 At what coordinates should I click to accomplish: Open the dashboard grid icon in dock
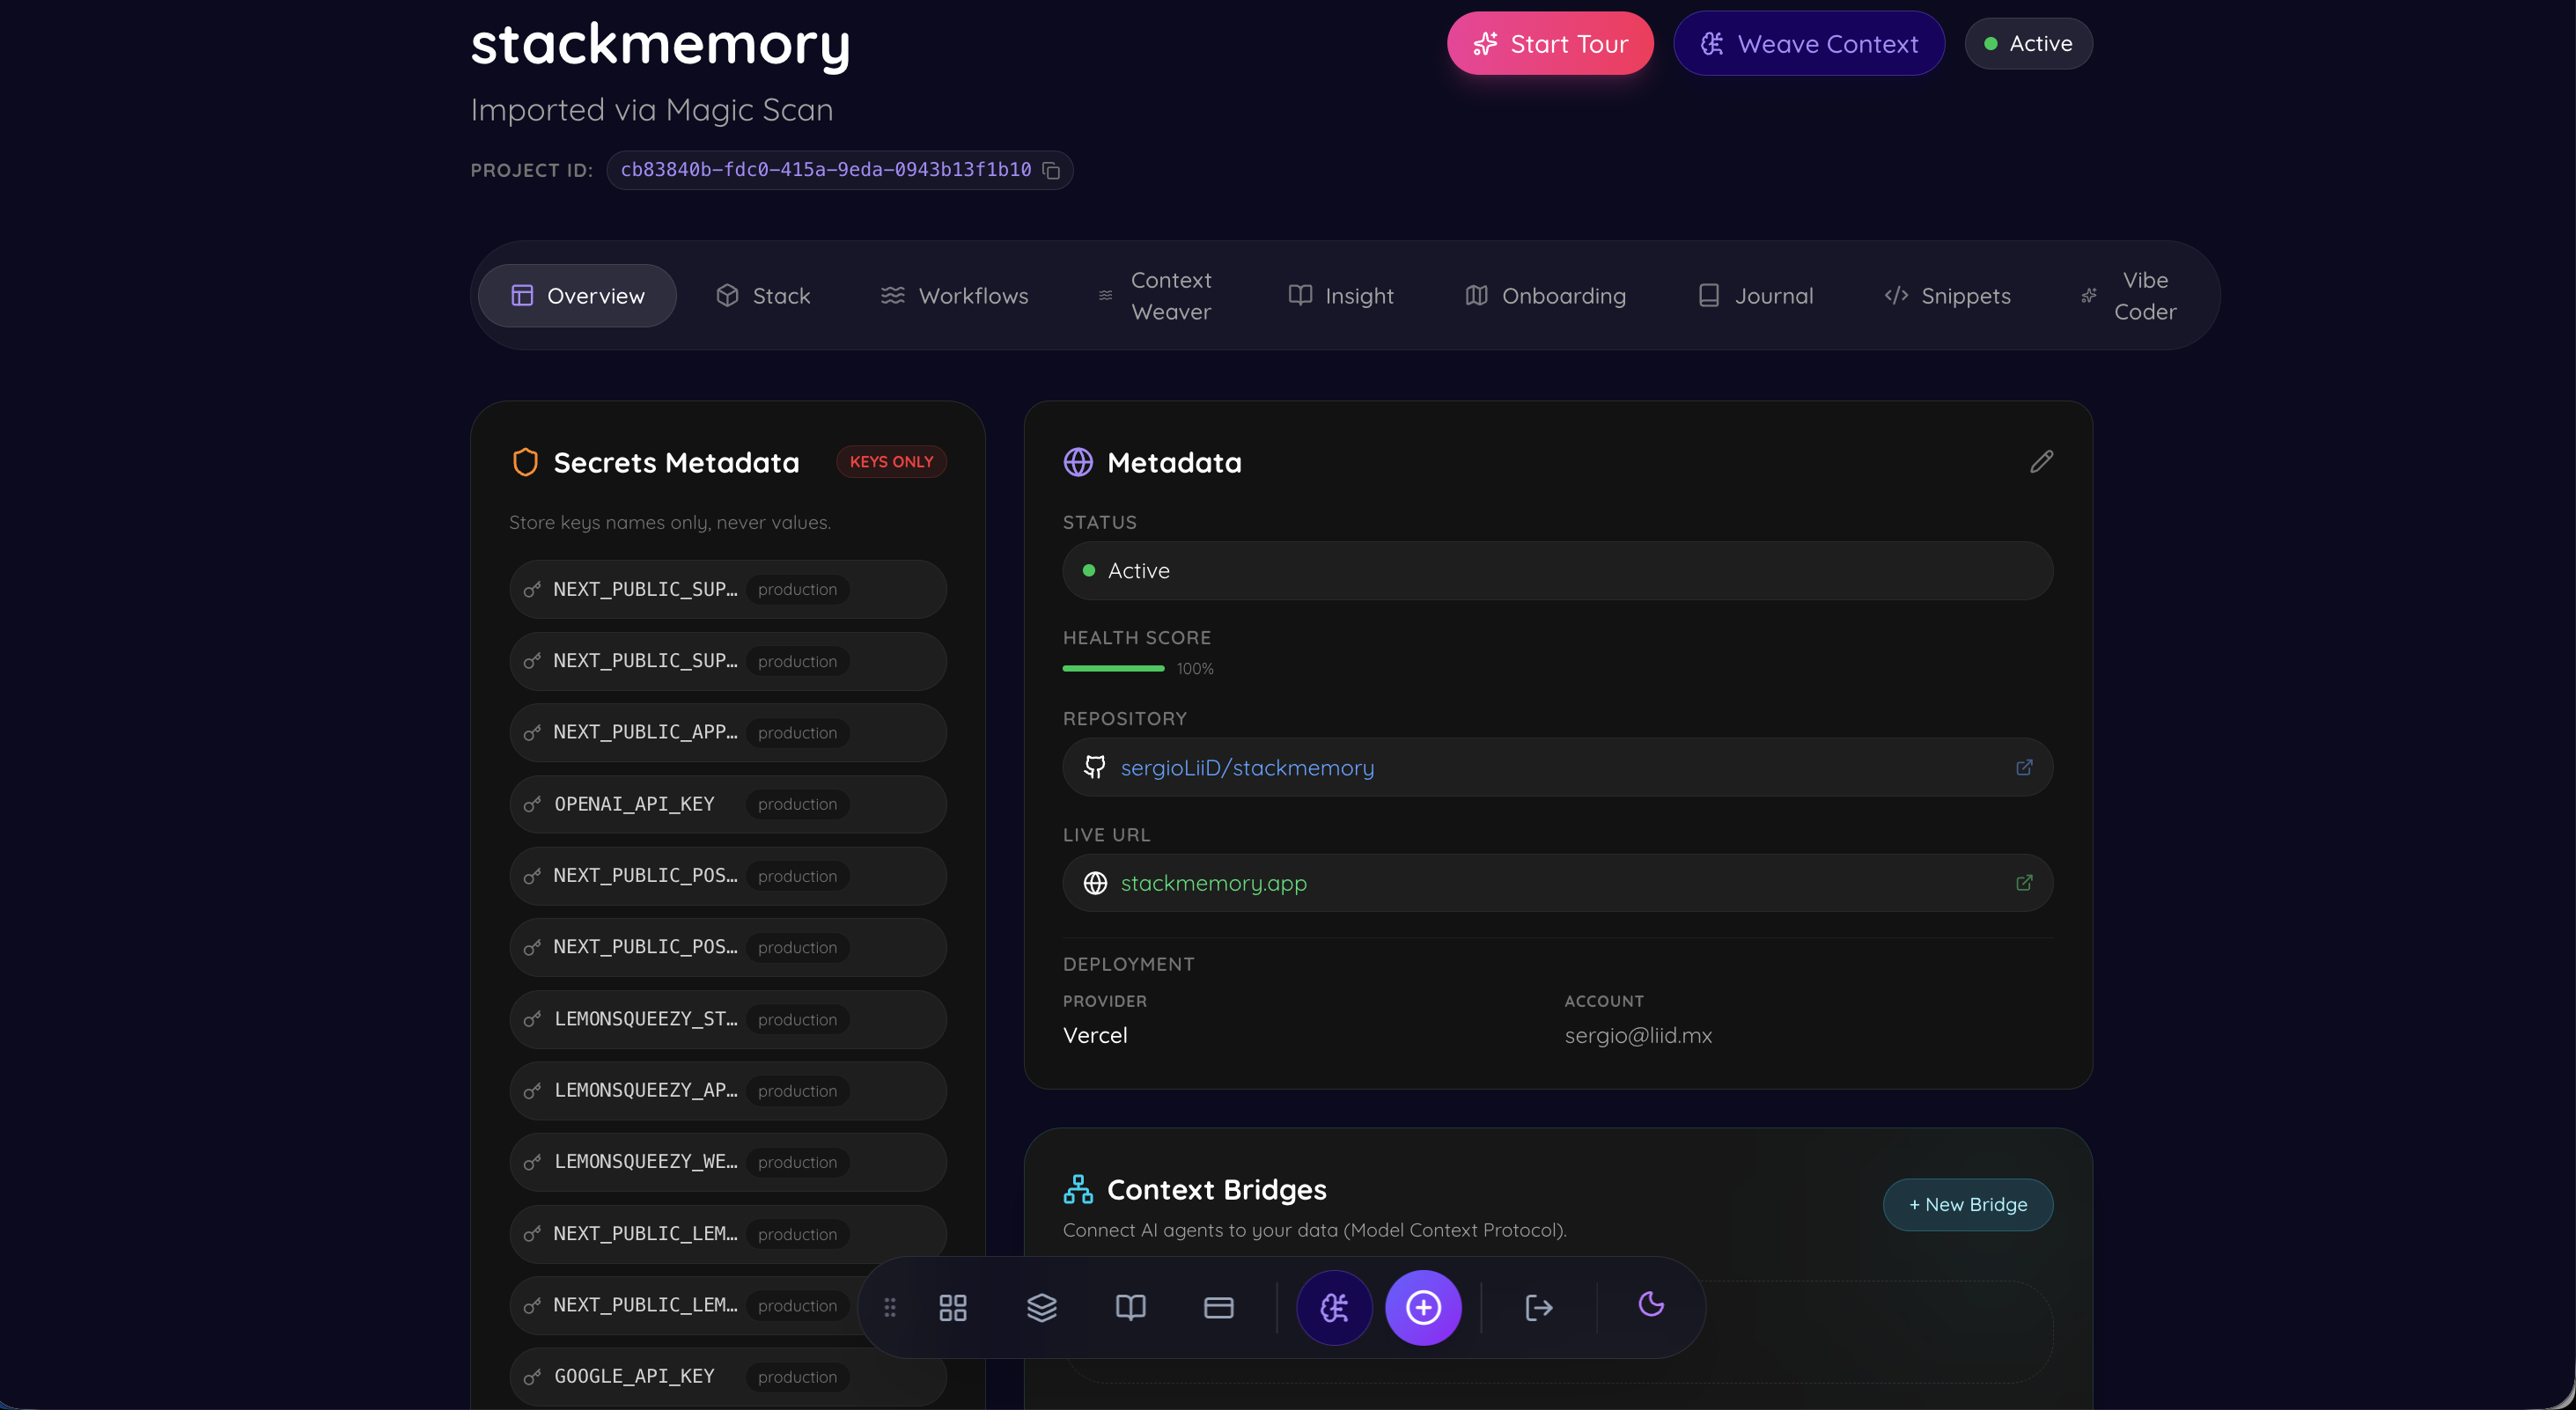952,1307
